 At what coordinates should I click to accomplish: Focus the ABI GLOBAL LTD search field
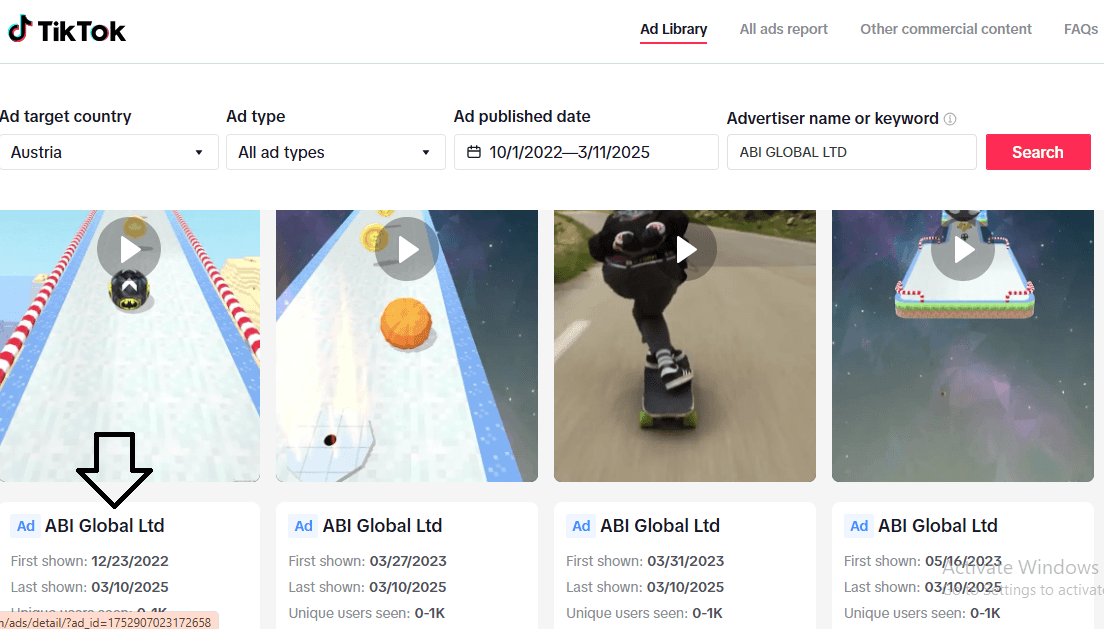(852, 152)
